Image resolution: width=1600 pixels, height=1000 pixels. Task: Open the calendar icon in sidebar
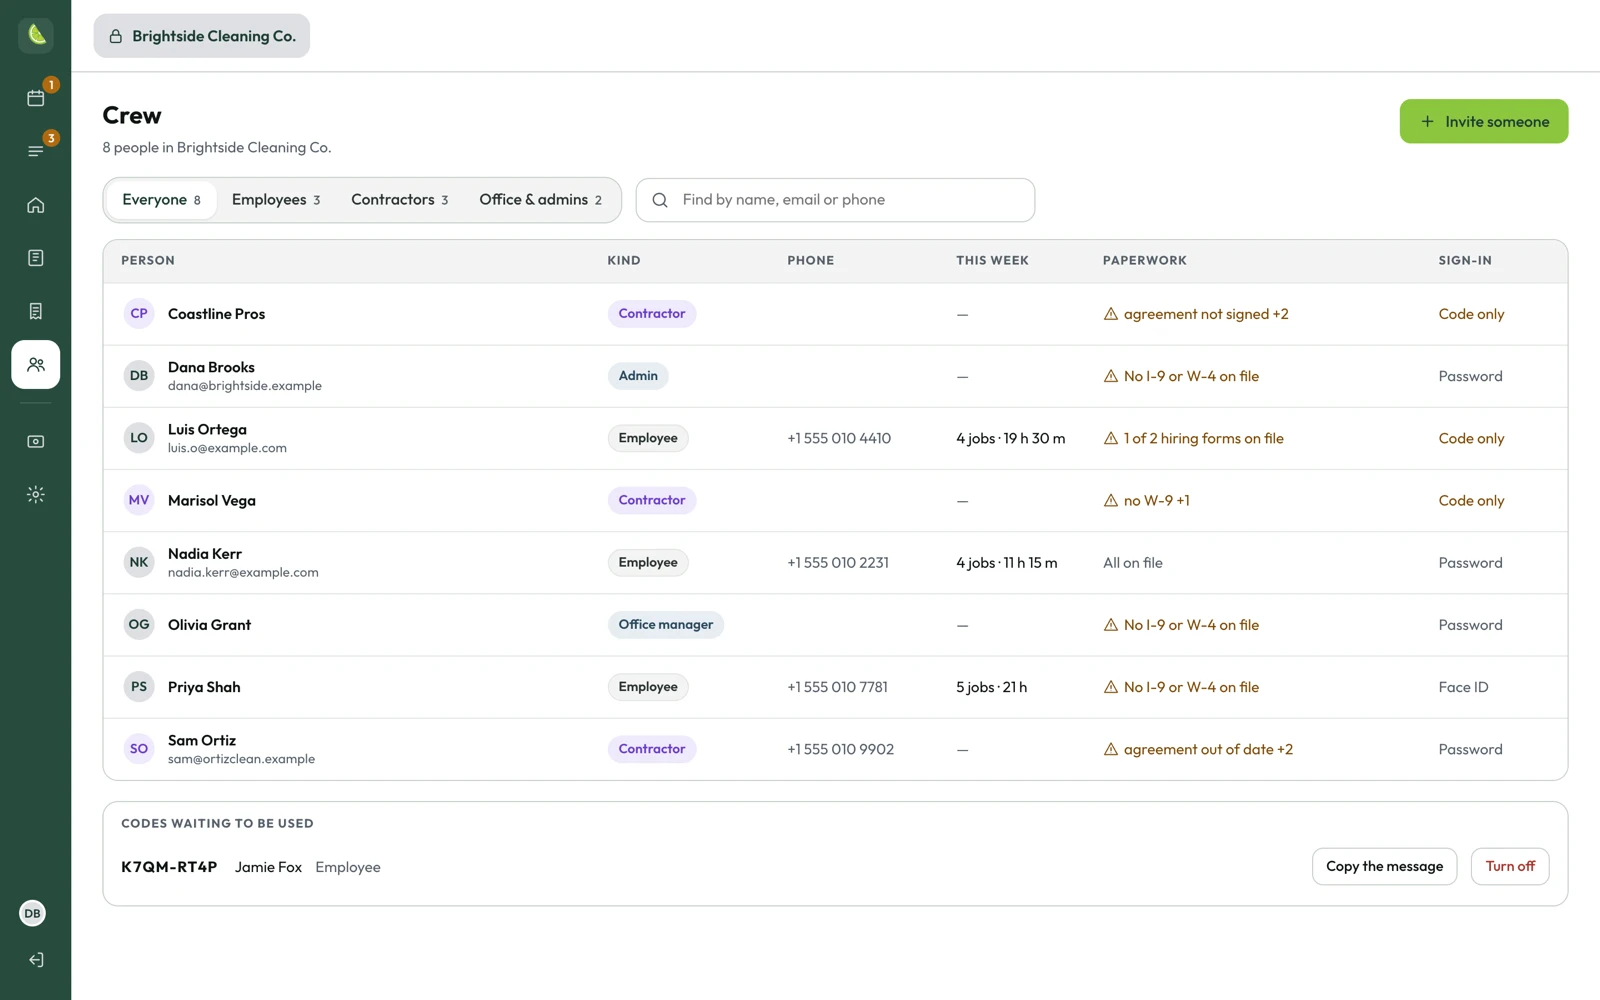coord(36,98)
